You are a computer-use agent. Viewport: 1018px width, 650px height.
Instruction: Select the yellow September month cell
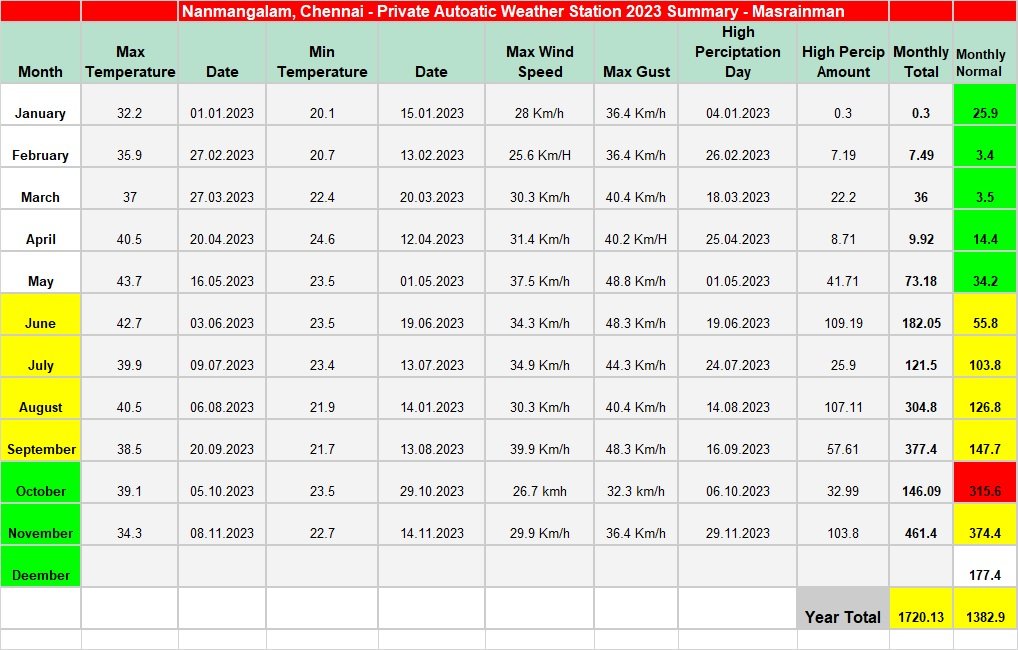tap(40, 440)
